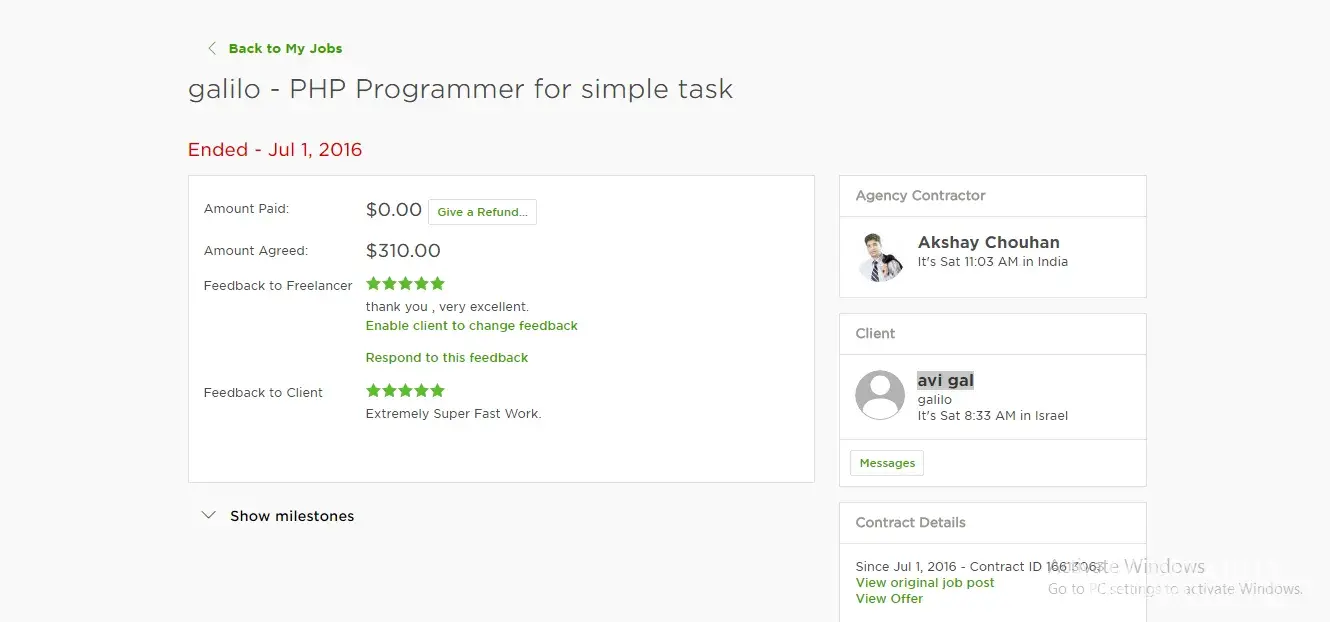Screen dimensions: 1330x622
Task: Open View original job post link
Action: pos(925,583)
